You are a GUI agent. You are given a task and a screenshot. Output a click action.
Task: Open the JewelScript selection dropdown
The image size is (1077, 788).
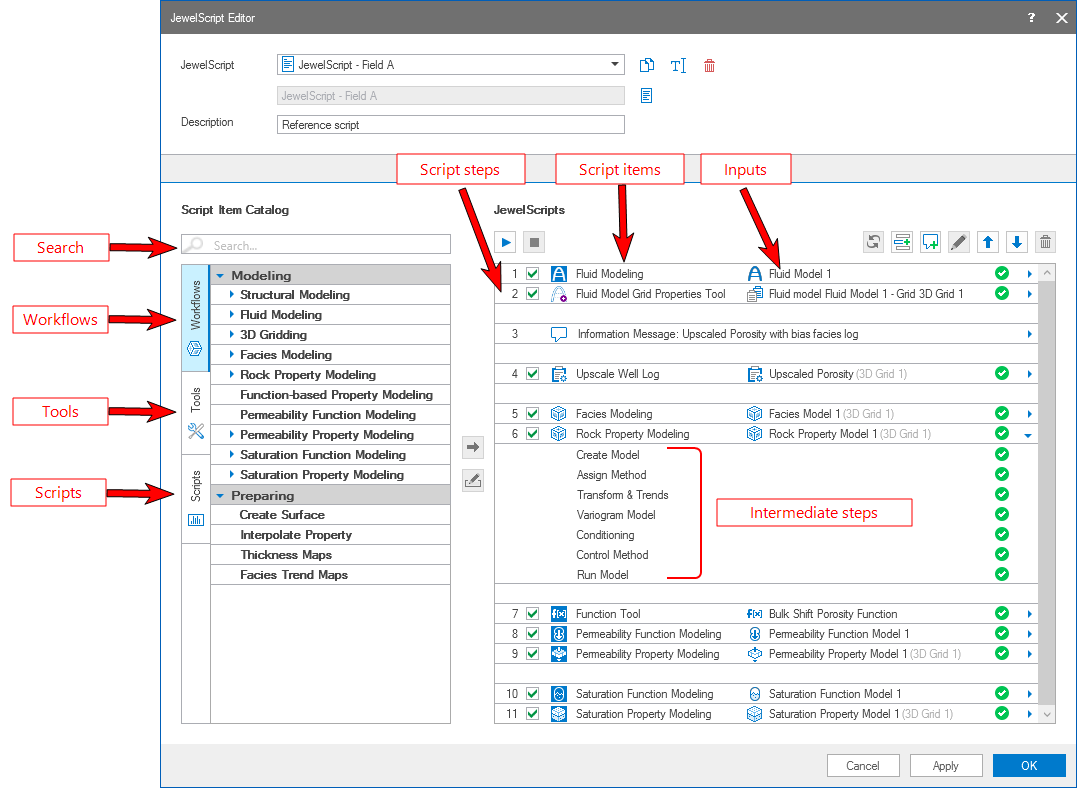[x=614, y=65]
